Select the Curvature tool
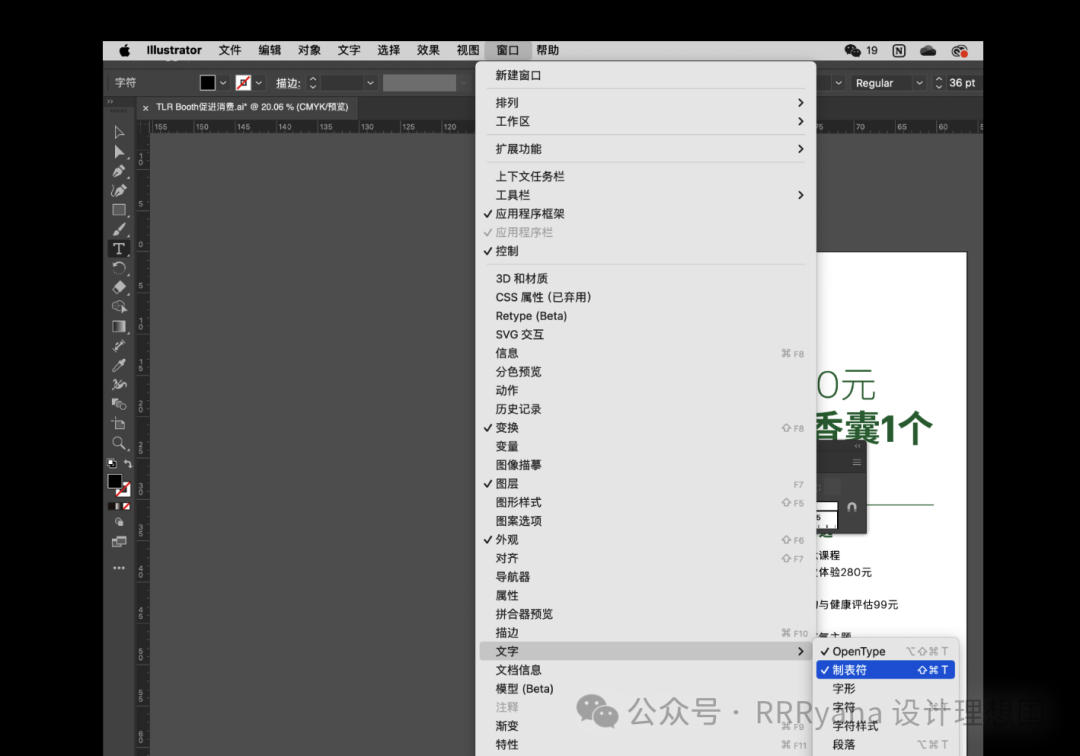 pyautogui.click(x=119, y=190)
